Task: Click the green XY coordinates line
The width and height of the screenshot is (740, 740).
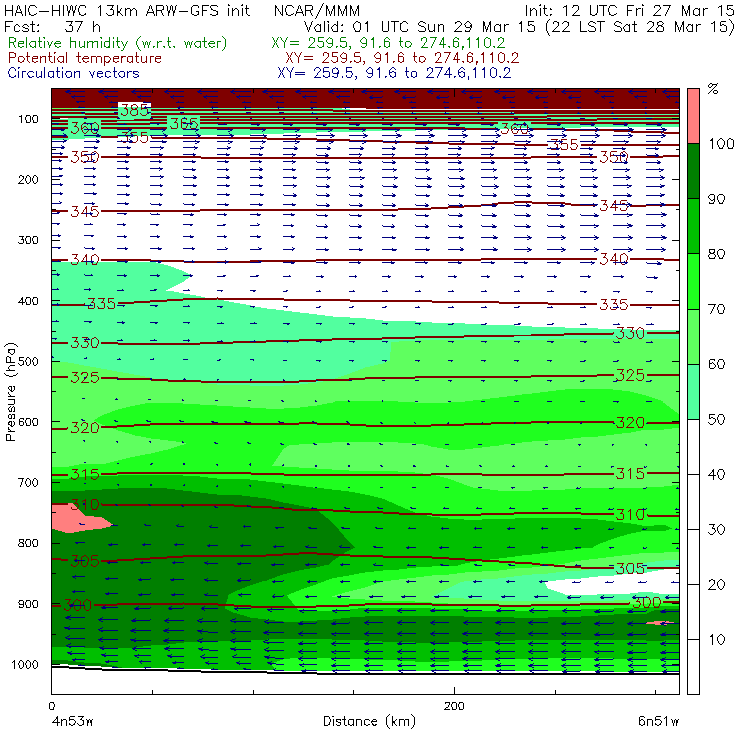Action: tap(388, 43)
